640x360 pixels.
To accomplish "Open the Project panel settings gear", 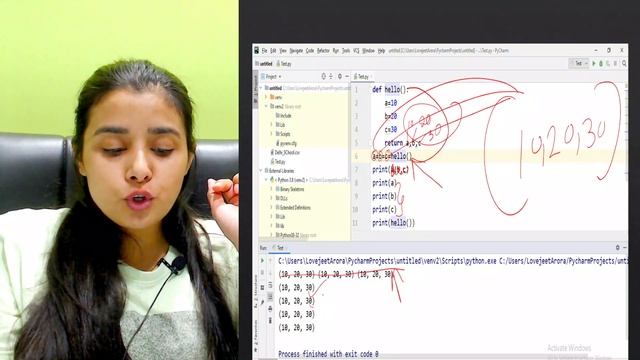I will pos(340,76).
